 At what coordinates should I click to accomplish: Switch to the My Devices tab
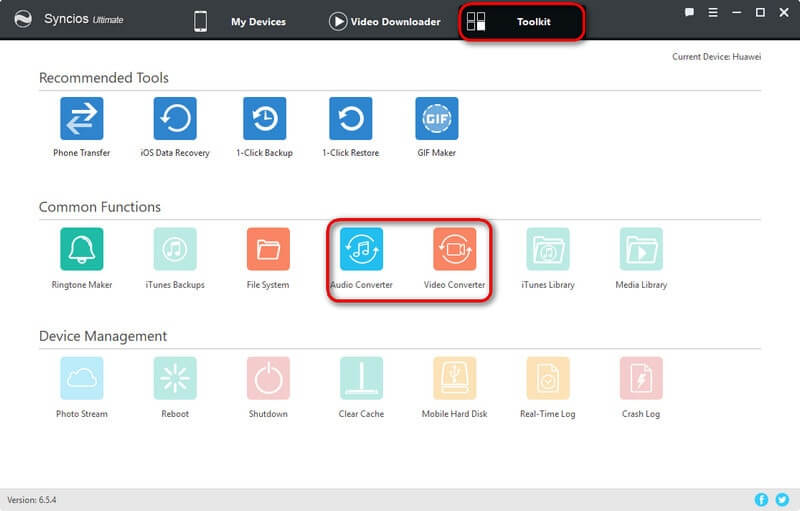240,21
